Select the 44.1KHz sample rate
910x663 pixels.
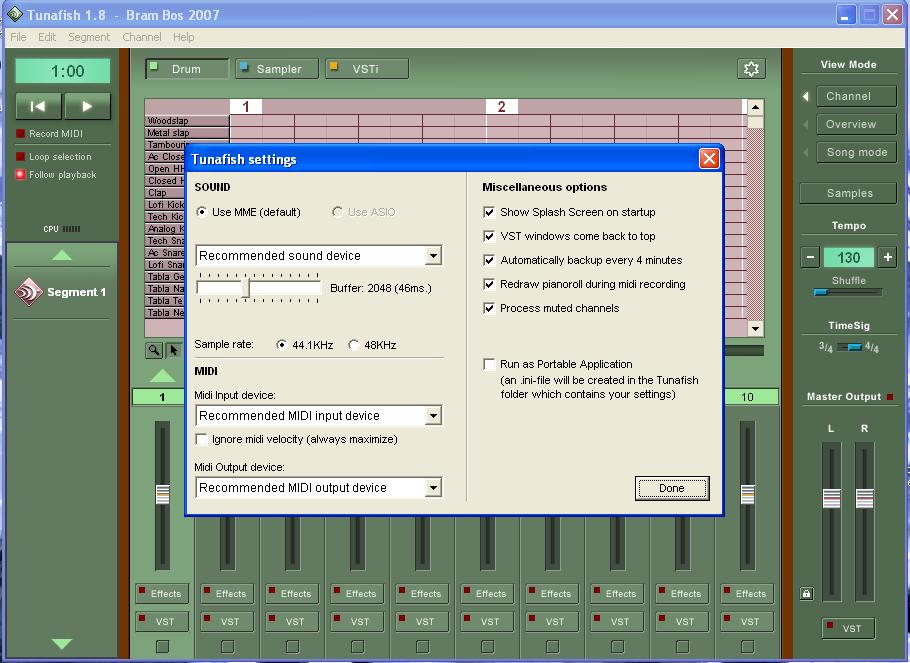point(281,345)
